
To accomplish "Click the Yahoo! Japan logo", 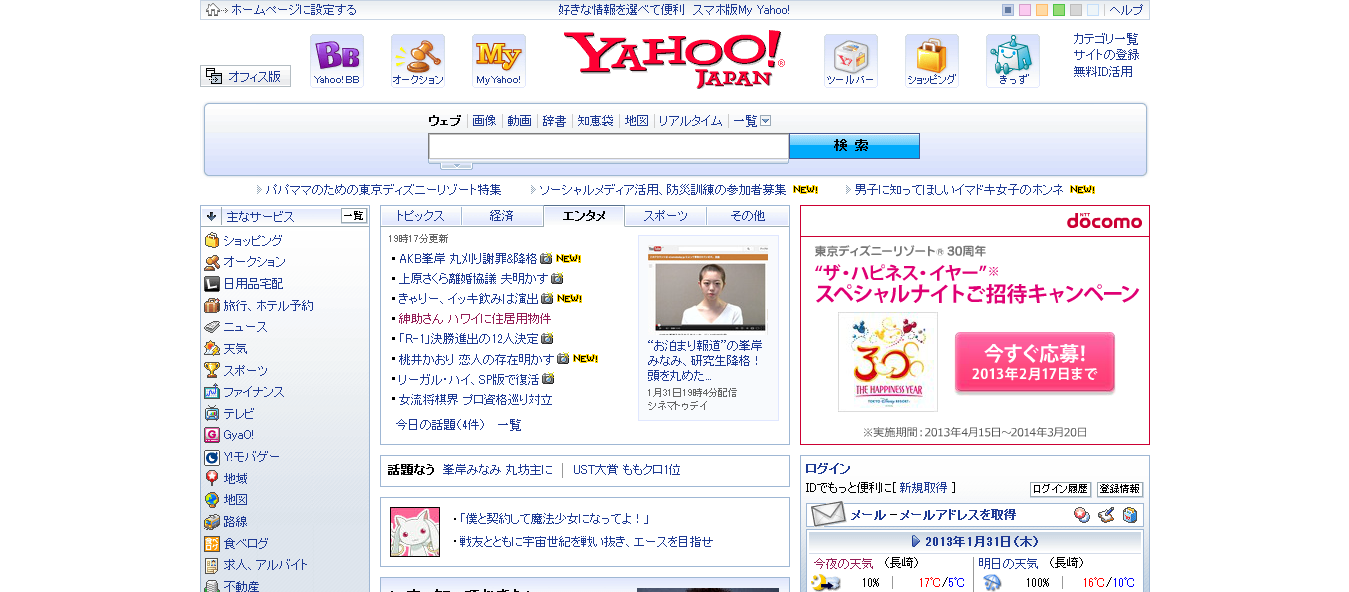I will (674, 59).
